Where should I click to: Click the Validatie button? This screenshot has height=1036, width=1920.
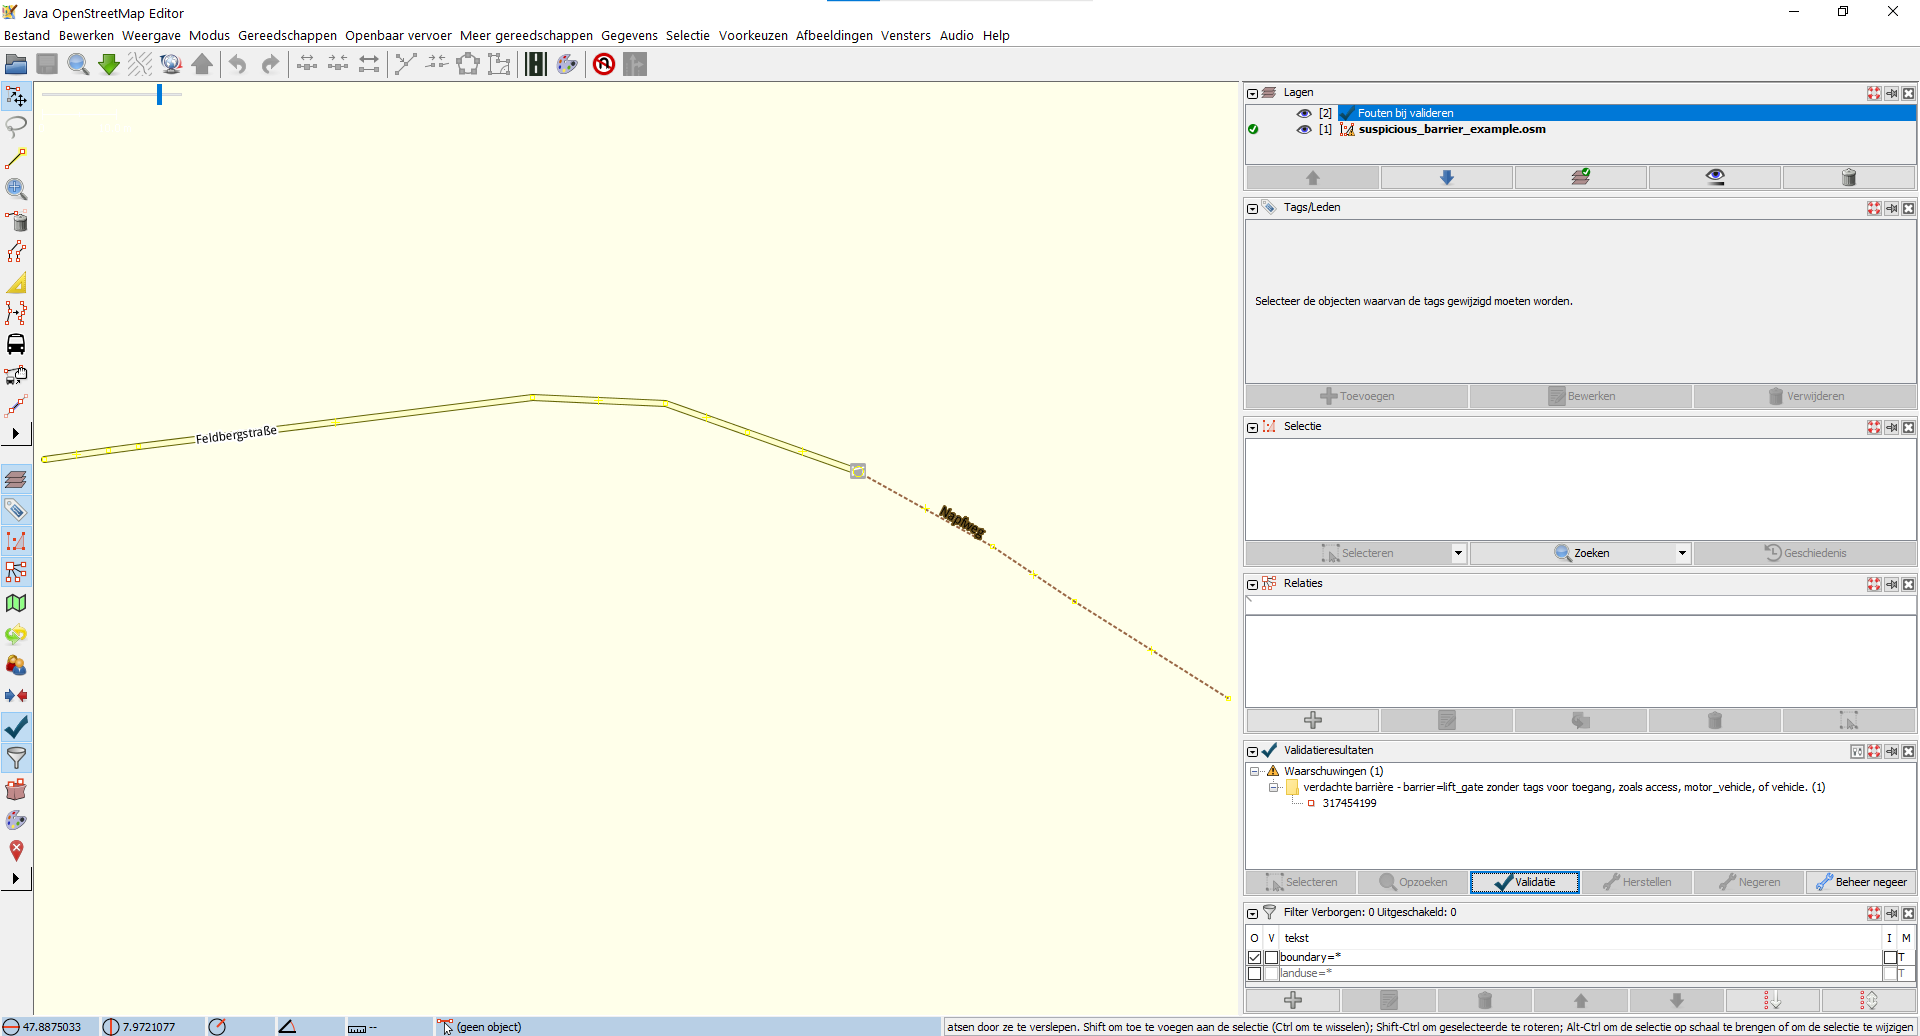click(x=1524, y=882)
